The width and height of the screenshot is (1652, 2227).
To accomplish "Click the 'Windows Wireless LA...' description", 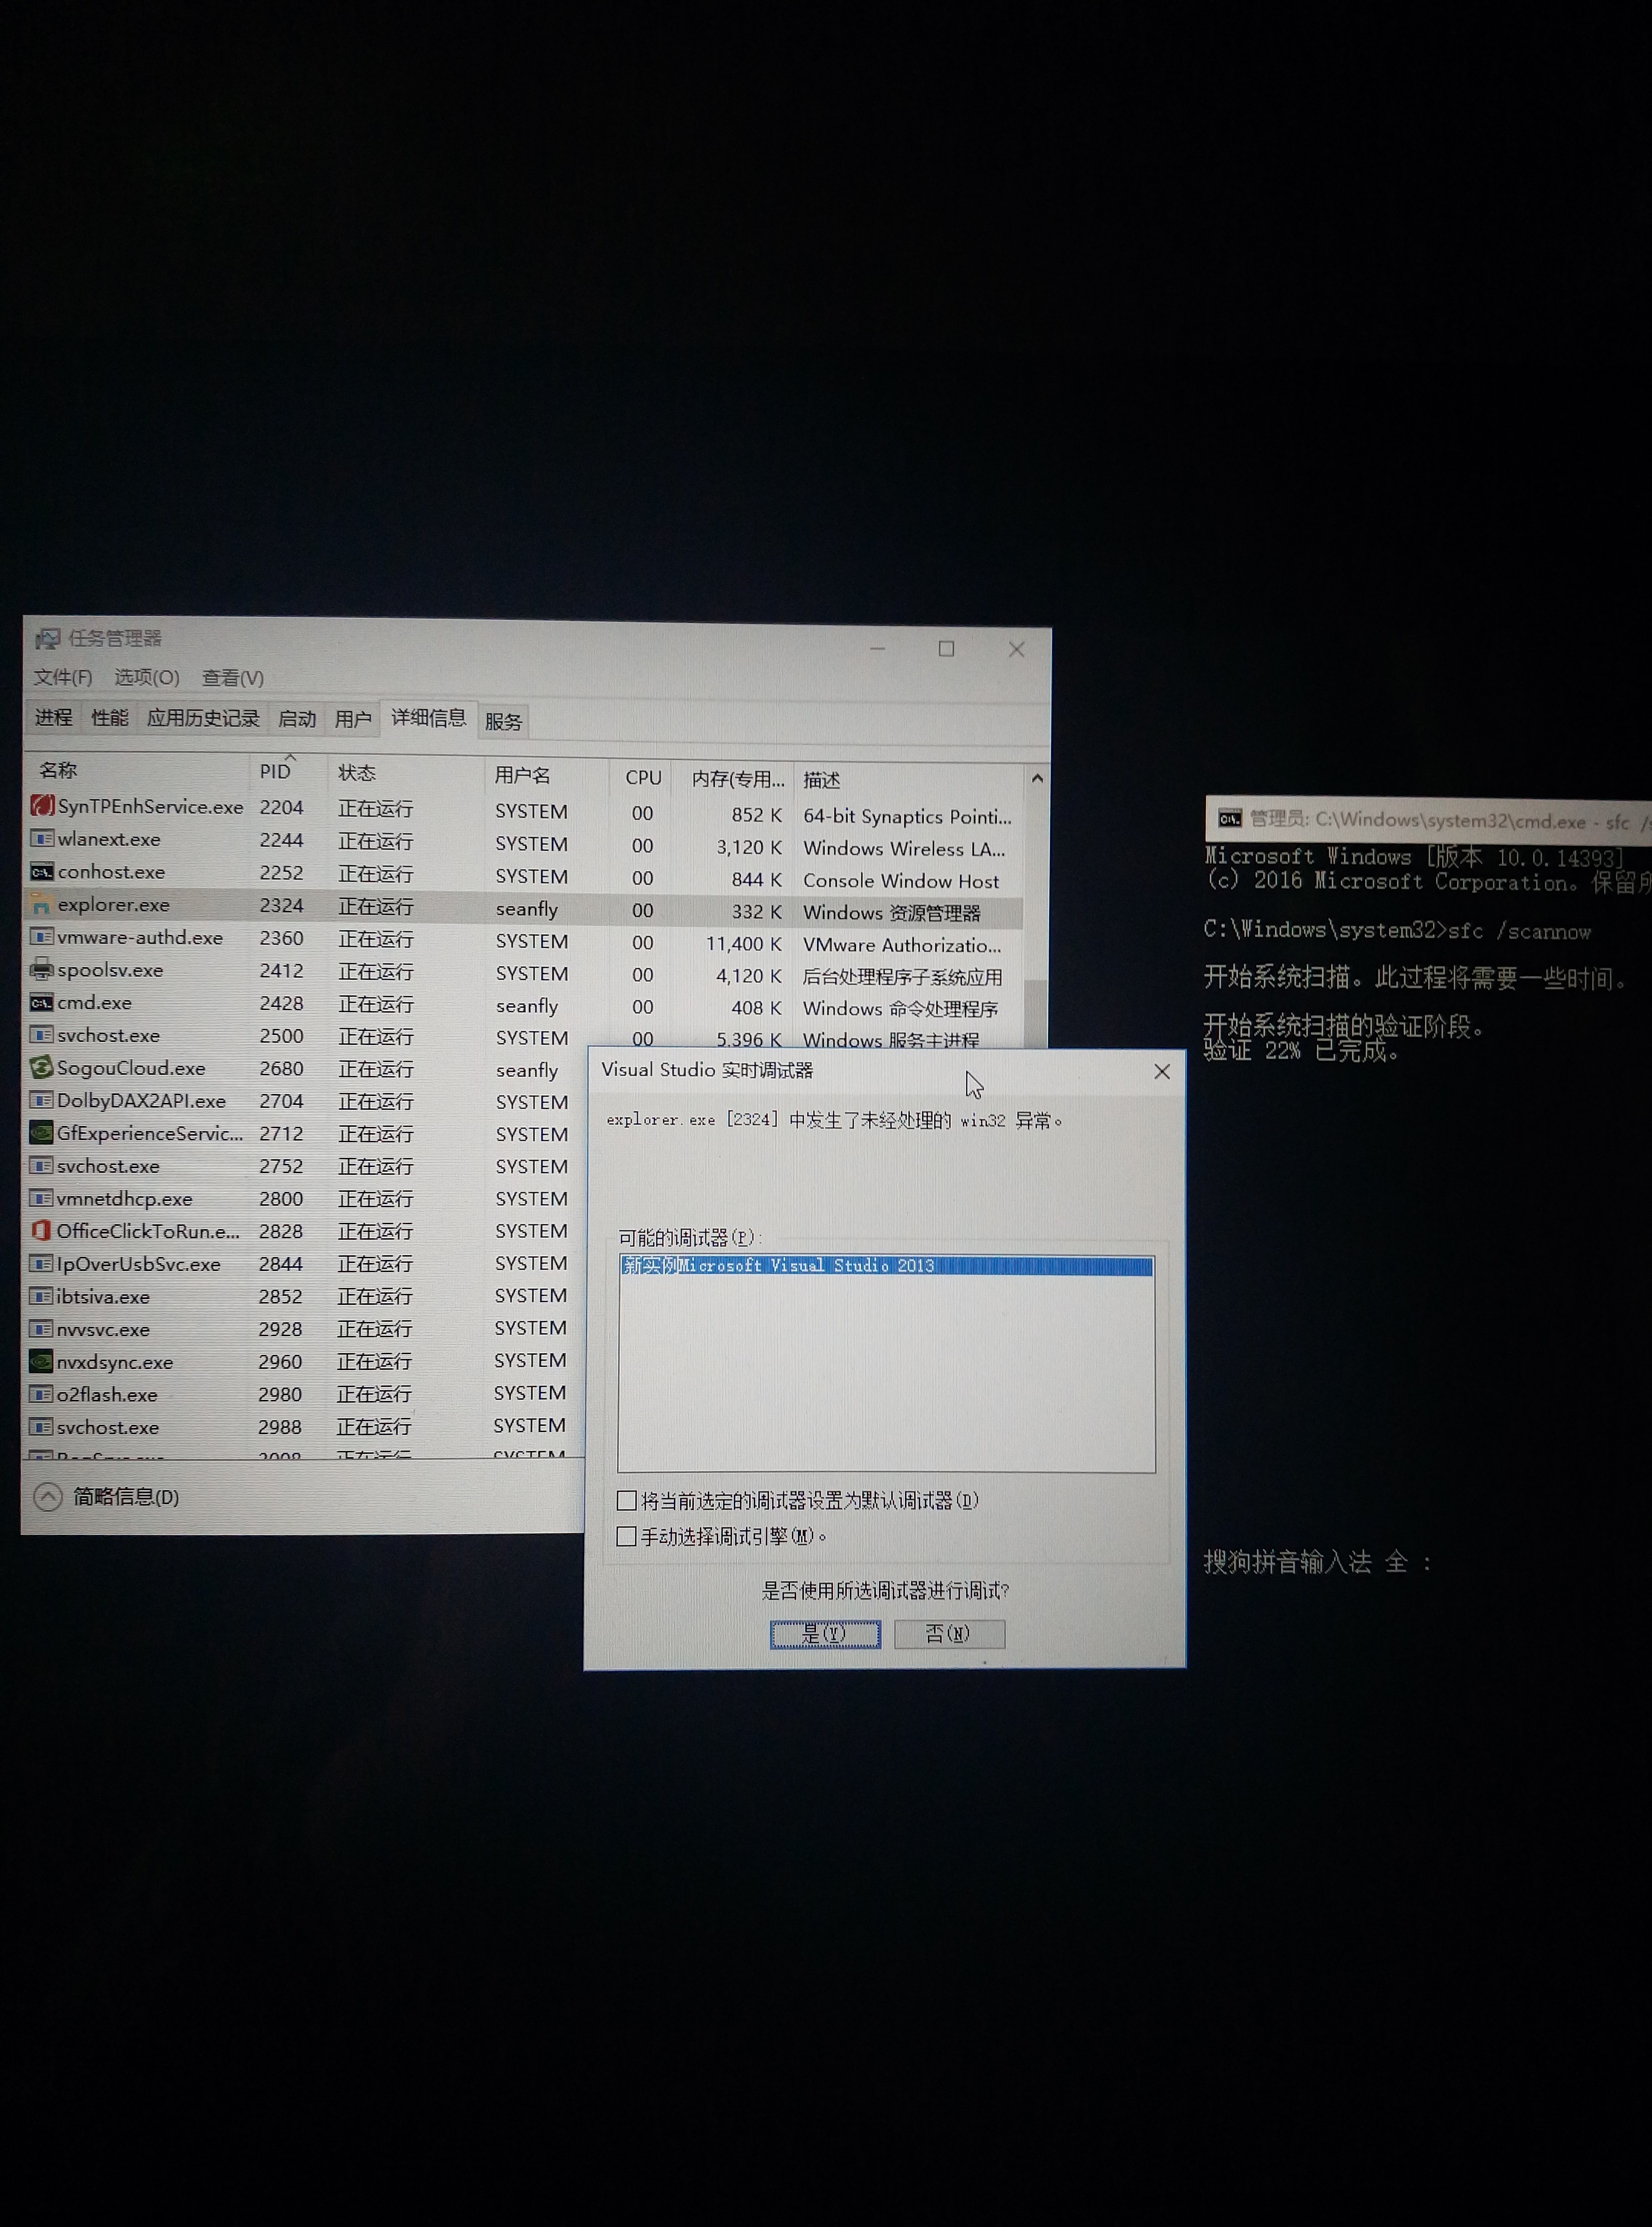I will (904, 849).
